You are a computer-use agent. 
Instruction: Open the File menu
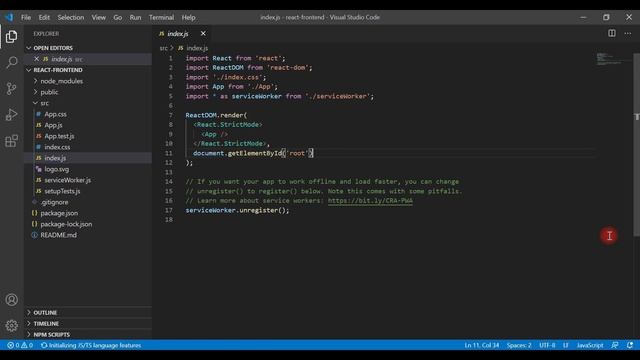click(x=26, y=17)
